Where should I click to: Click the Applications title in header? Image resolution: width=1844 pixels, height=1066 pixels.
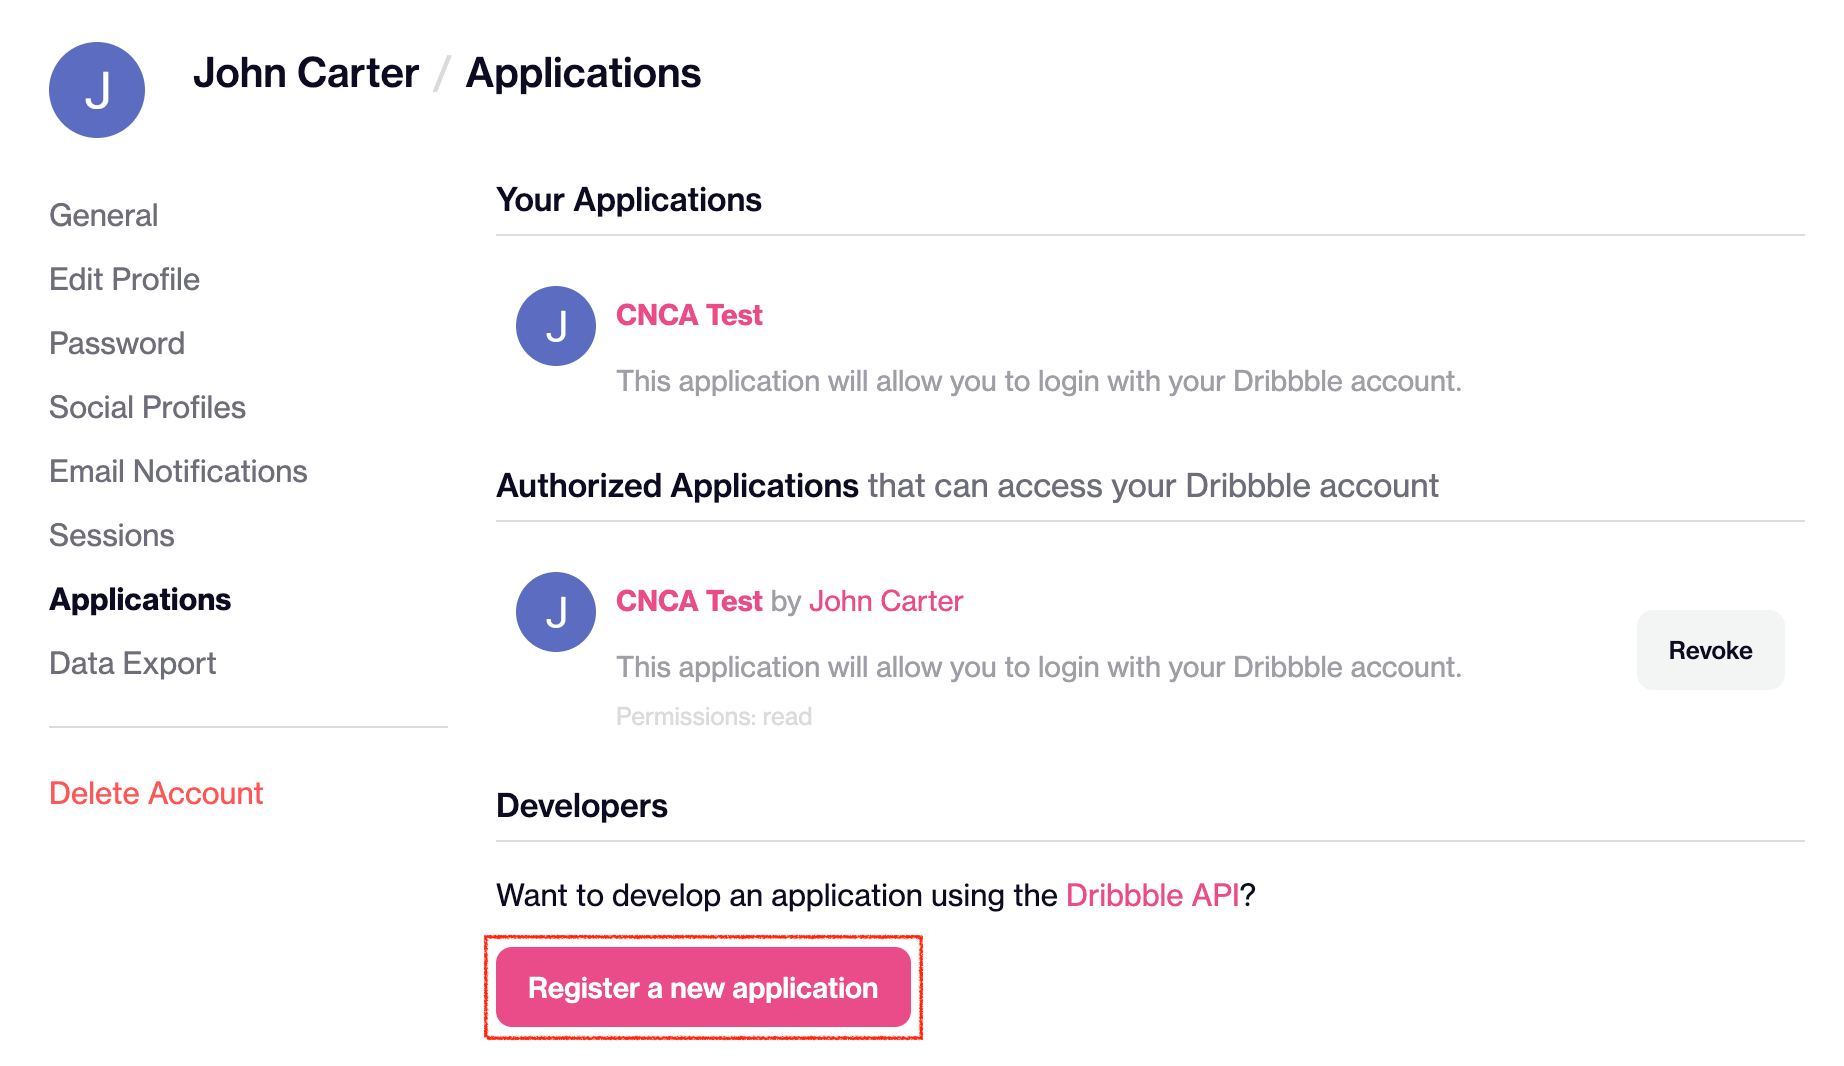(584, 73)
